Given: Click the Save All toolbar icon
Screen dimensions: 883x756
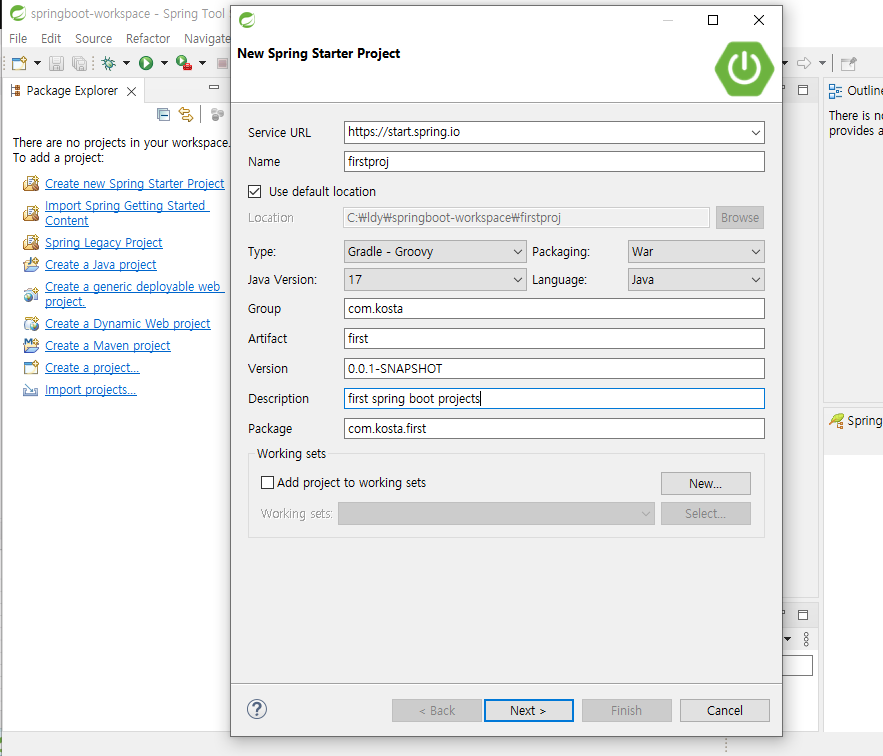Looking at the screenshot, I should point(79,63).
